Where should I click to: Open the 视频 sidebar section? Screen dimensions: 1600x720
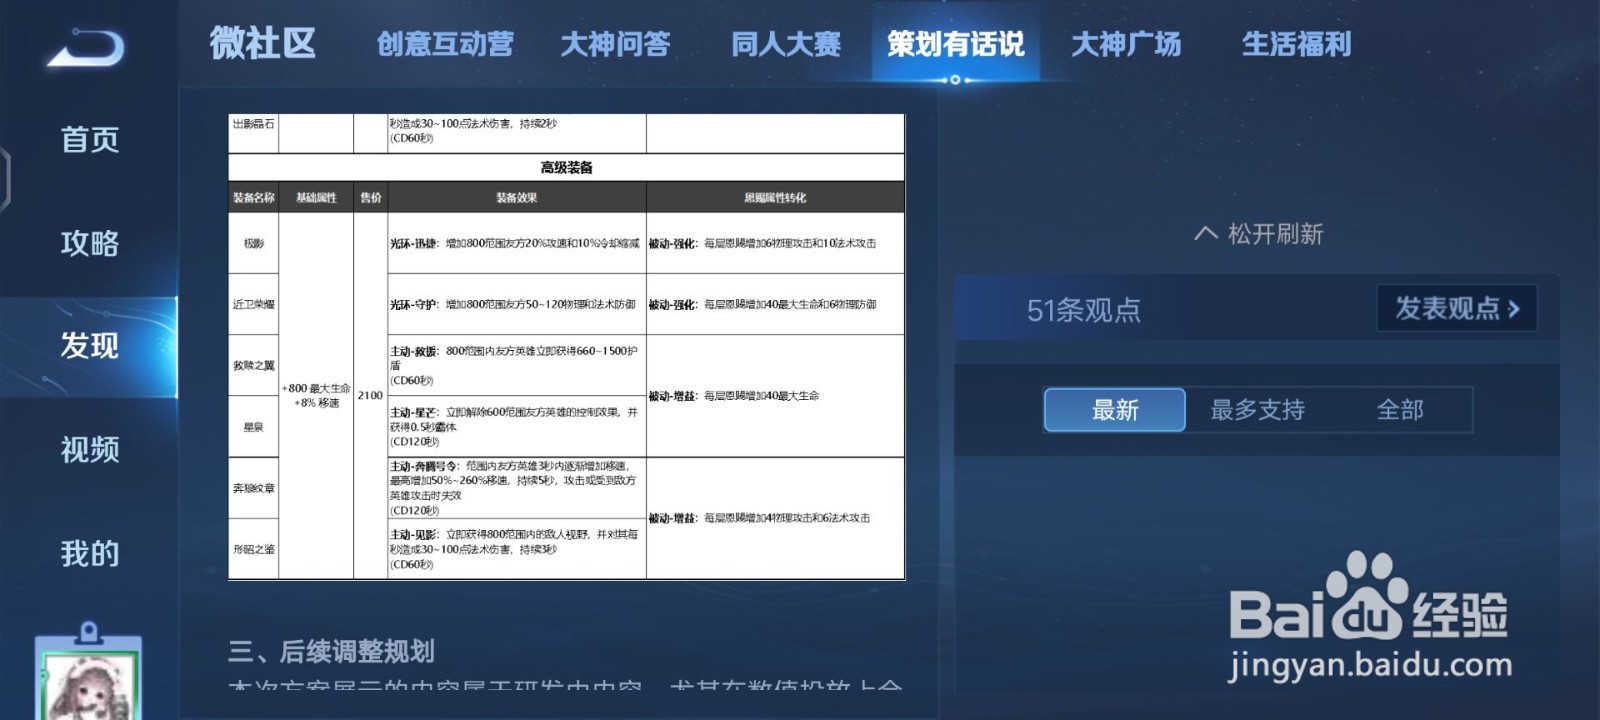(x=90, y=450)
